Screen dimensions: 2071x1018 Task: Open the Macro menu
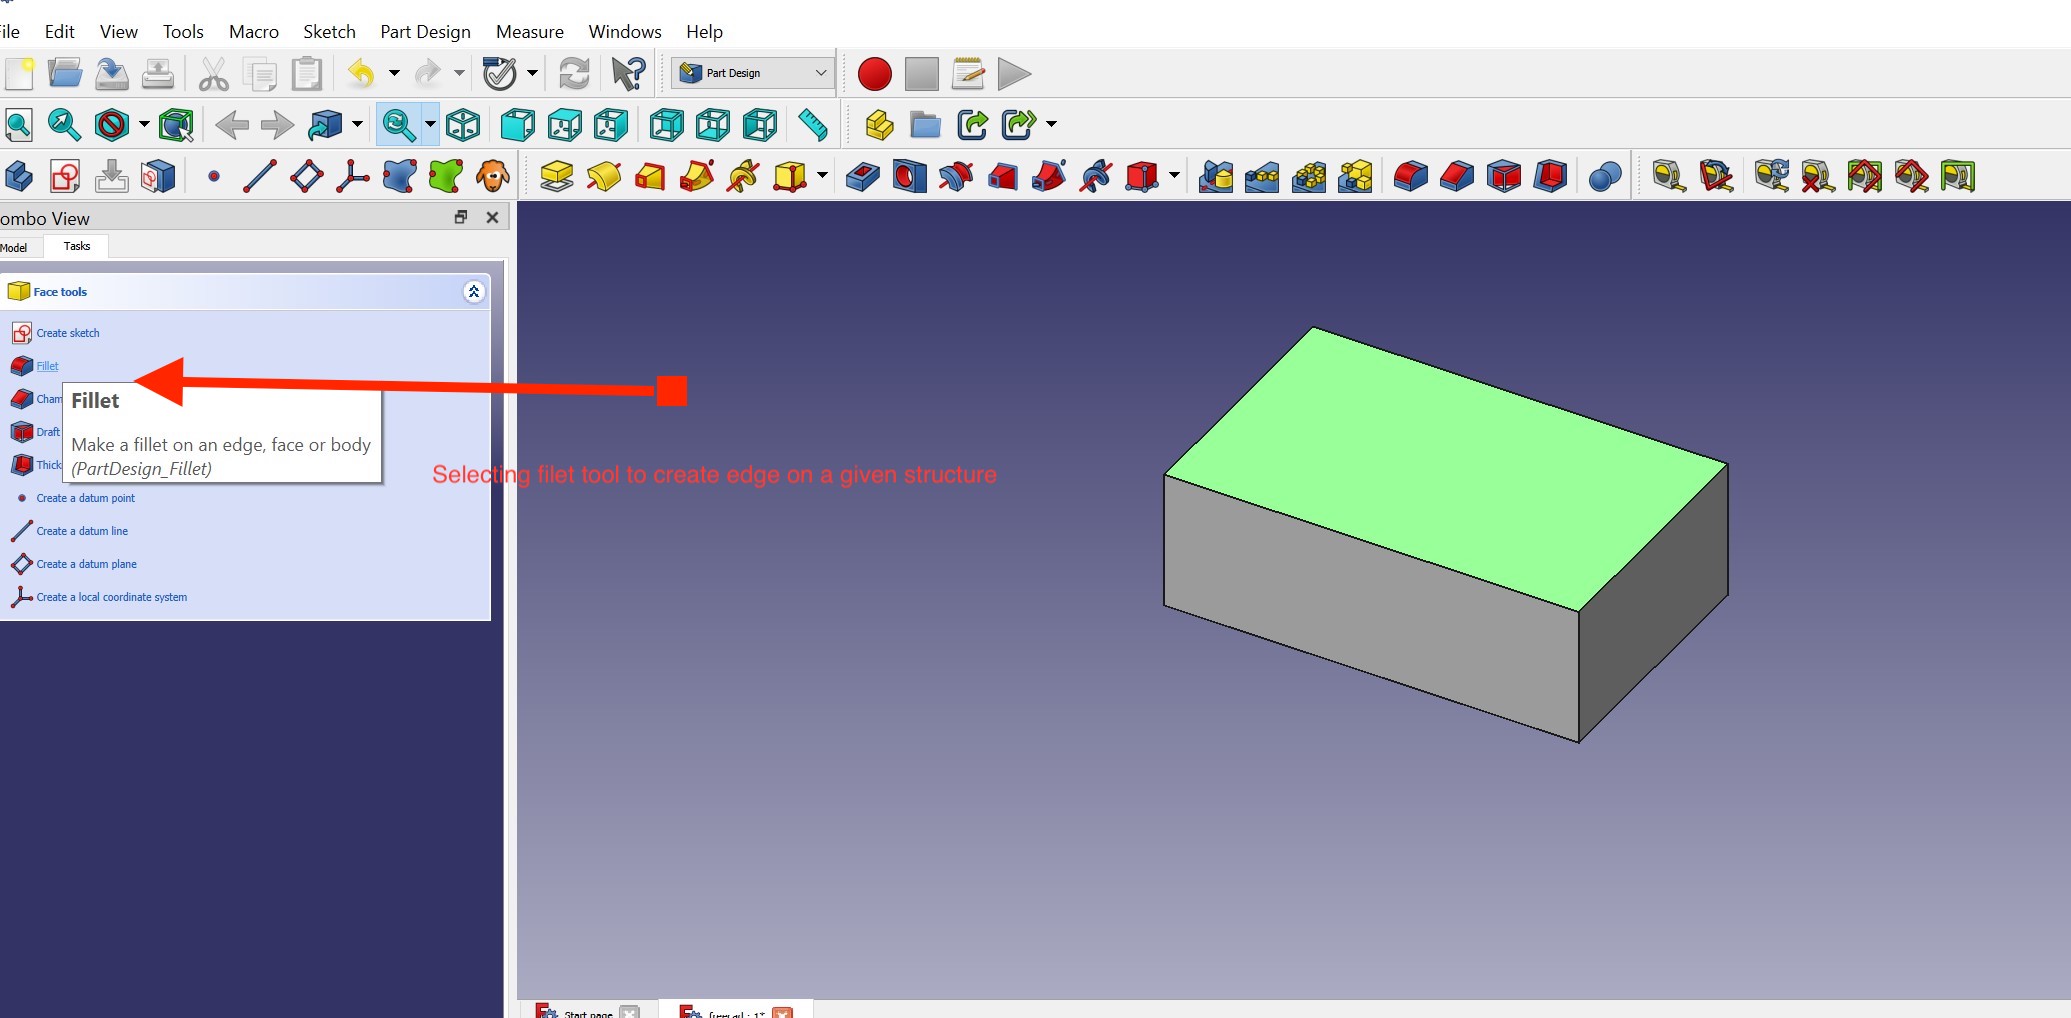coord(254,31)
